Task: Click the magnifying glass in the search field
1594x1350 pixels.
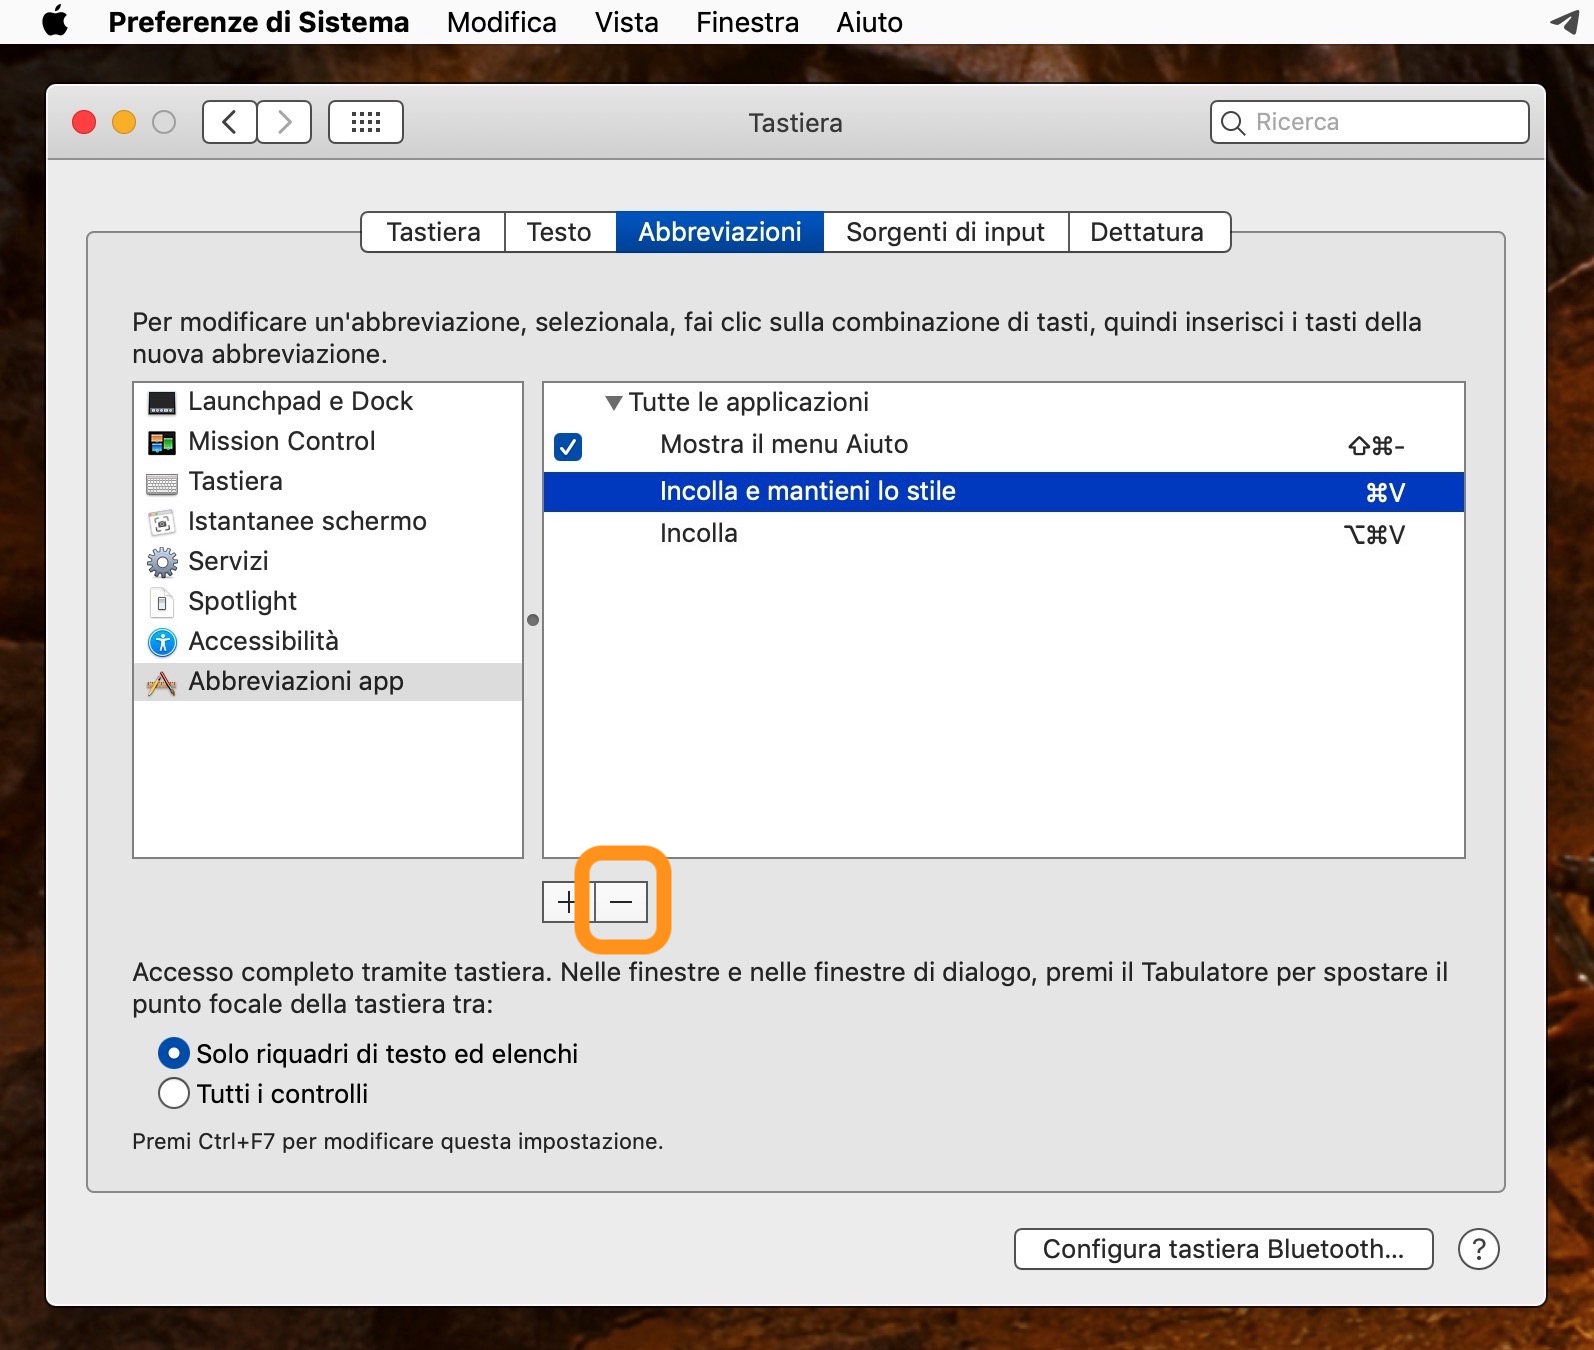Action: click(x=1233, y=123)
